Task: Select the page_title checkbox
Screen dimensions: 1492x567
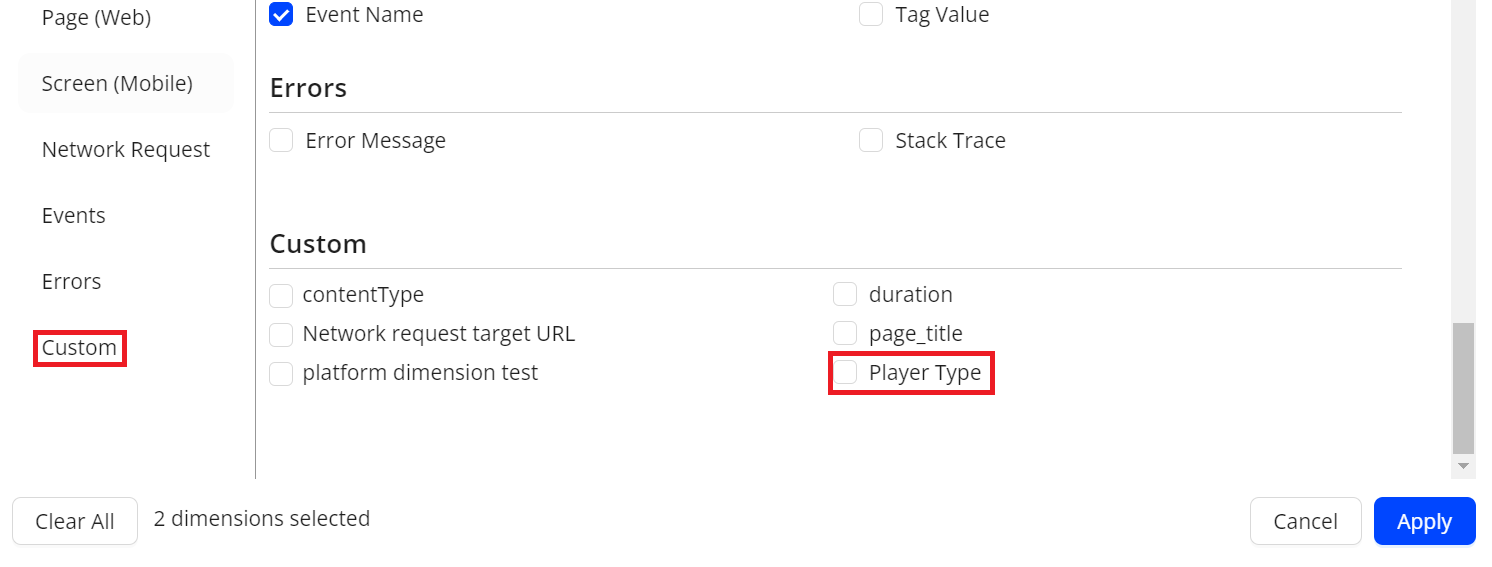Action: click(x=845, y=334)
